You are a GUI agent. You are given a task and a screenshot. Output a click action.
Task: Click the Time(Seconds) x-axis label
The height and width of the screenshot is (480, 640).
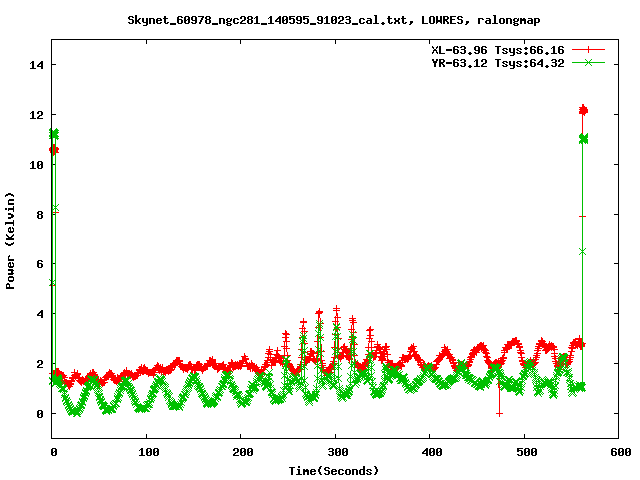click(334, 470)
